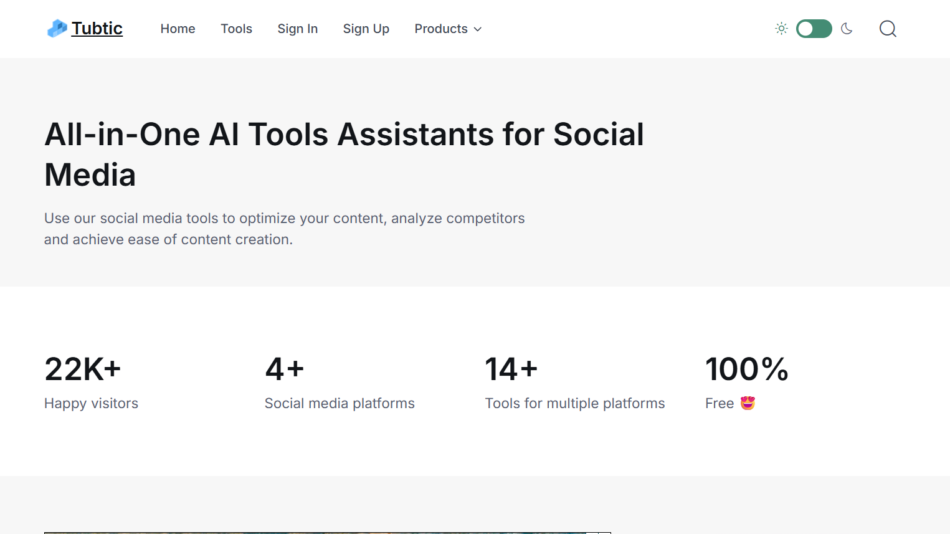The image size is (950, 534).
Task: Click the Sign Up link
Action: coord(366,29)
